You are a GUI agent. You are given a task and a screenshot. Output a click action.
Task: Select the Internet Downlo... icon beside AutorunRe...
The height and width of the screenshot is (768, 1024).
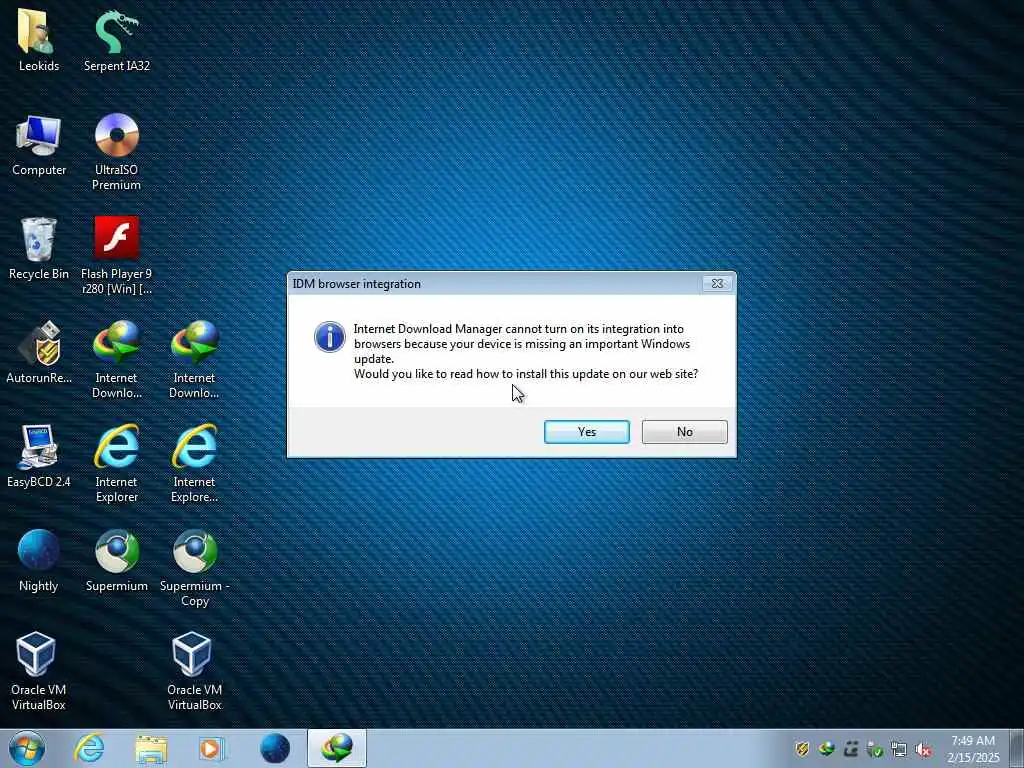[x=116, y=359]
